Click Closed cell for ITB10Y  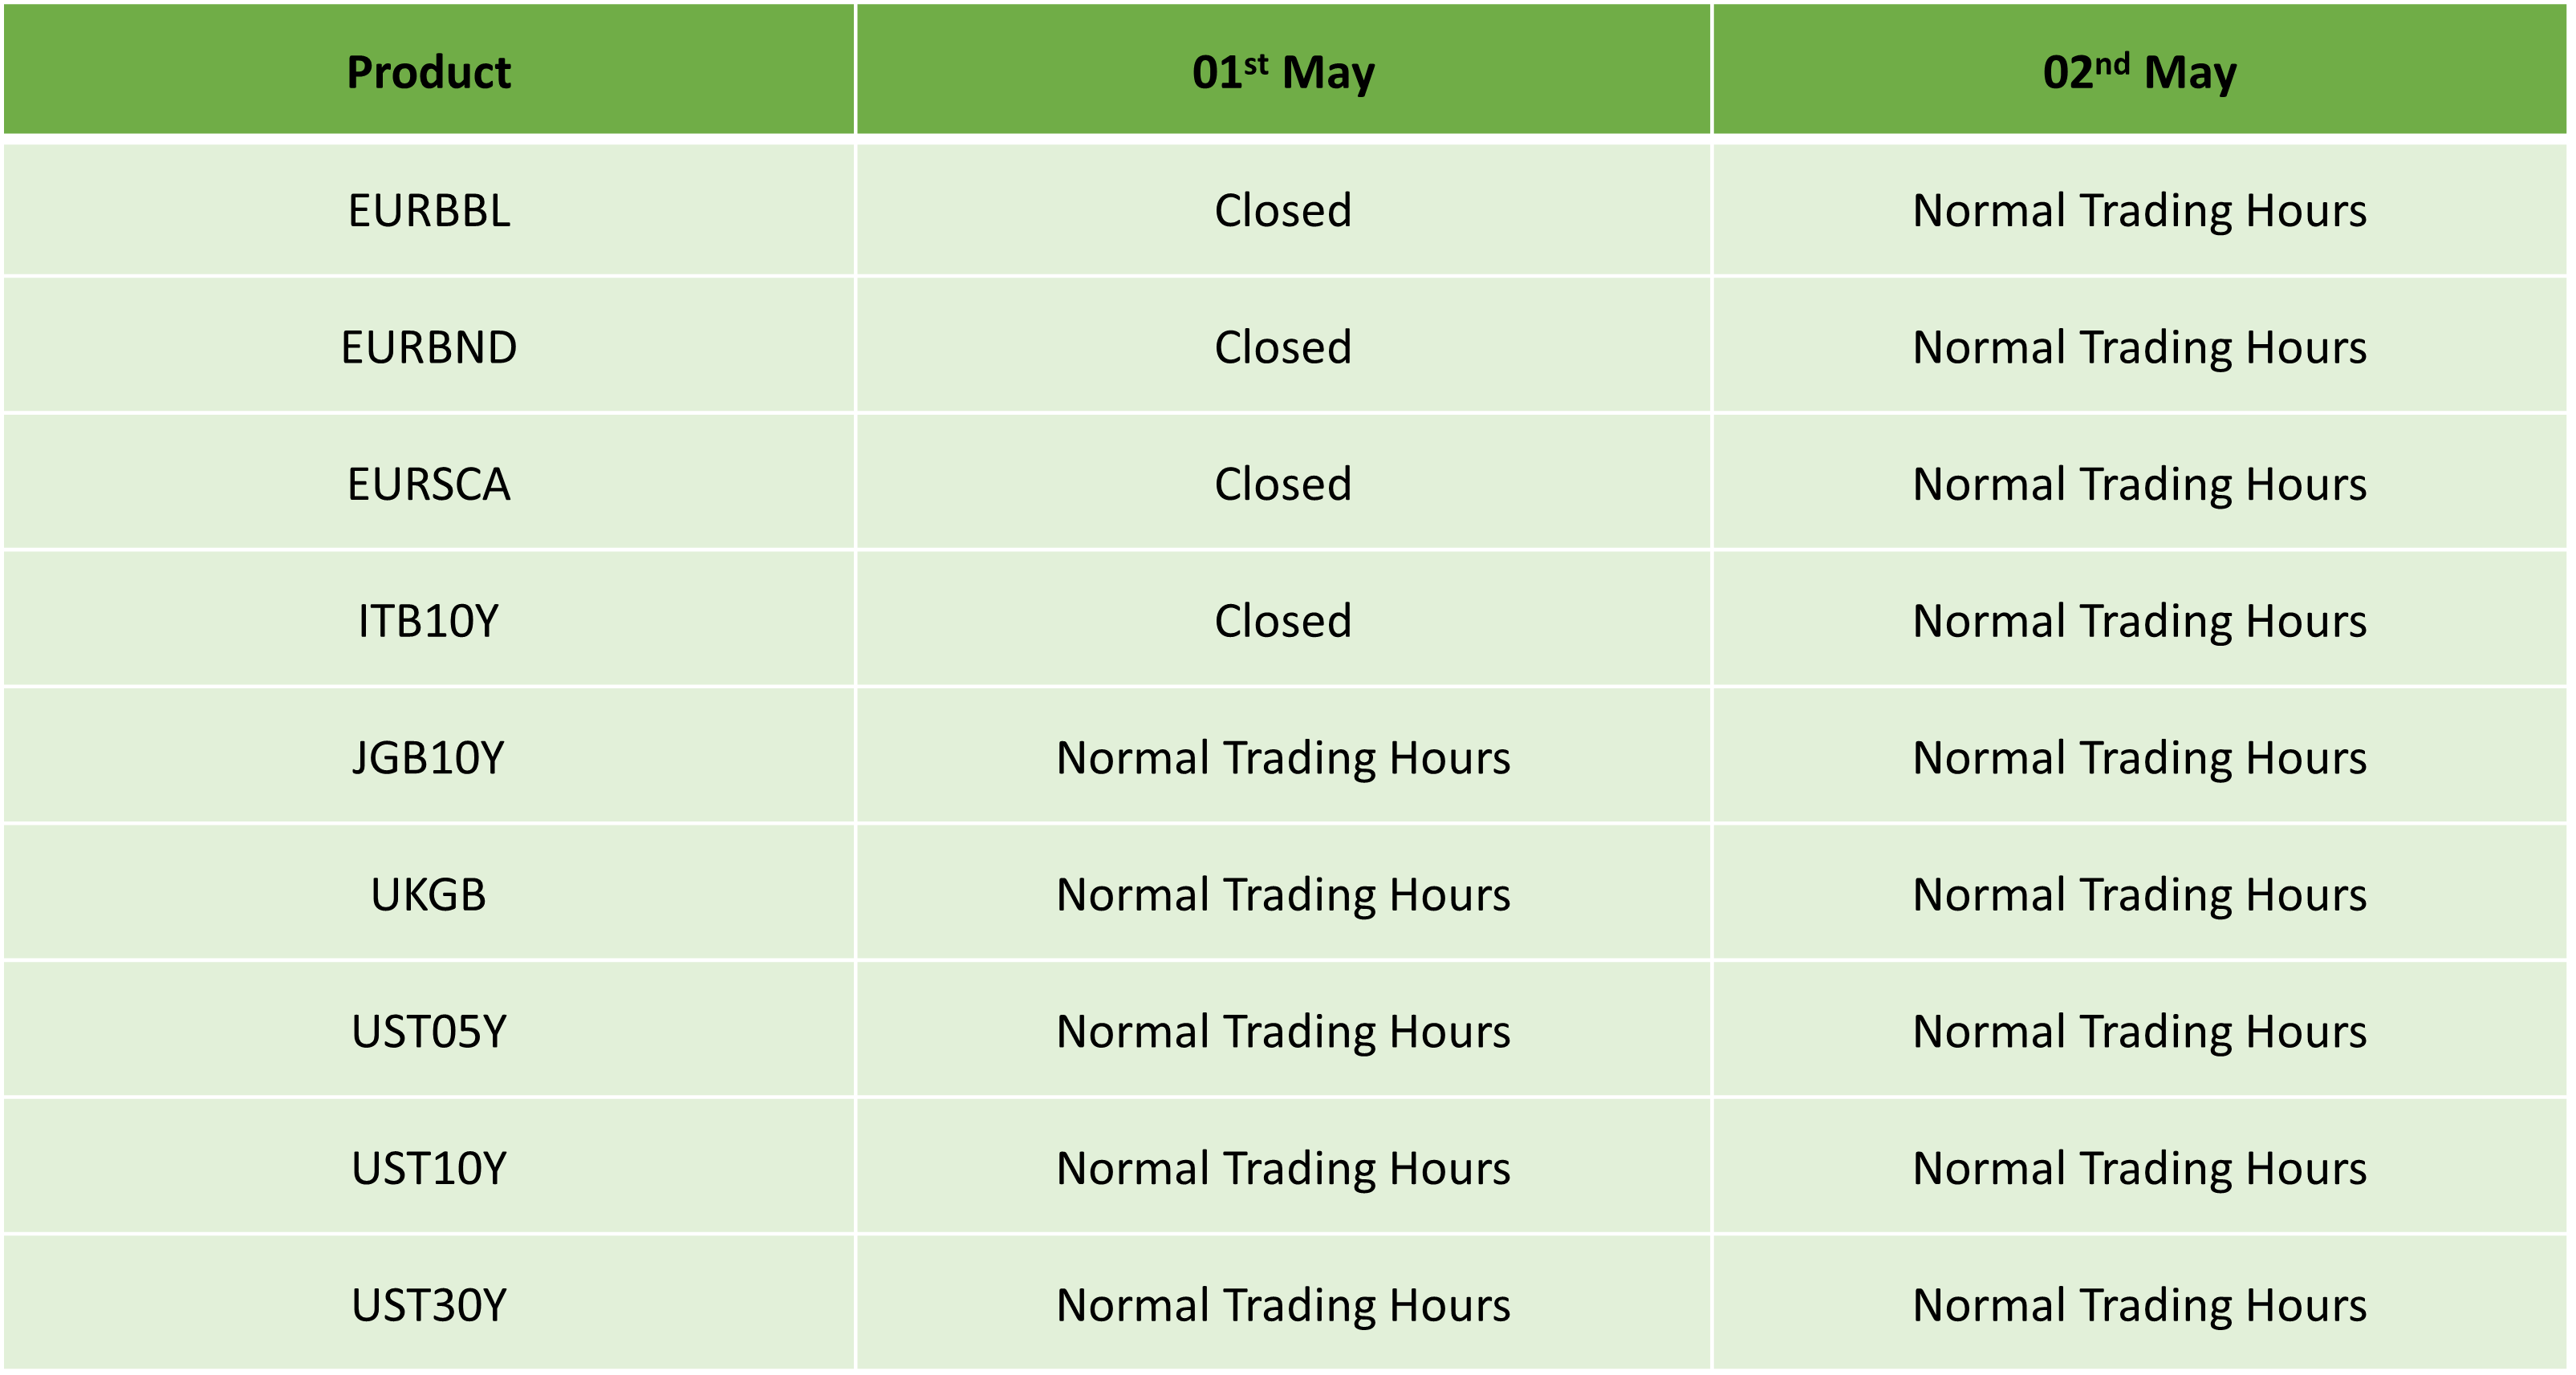(x=1283, y=621)
